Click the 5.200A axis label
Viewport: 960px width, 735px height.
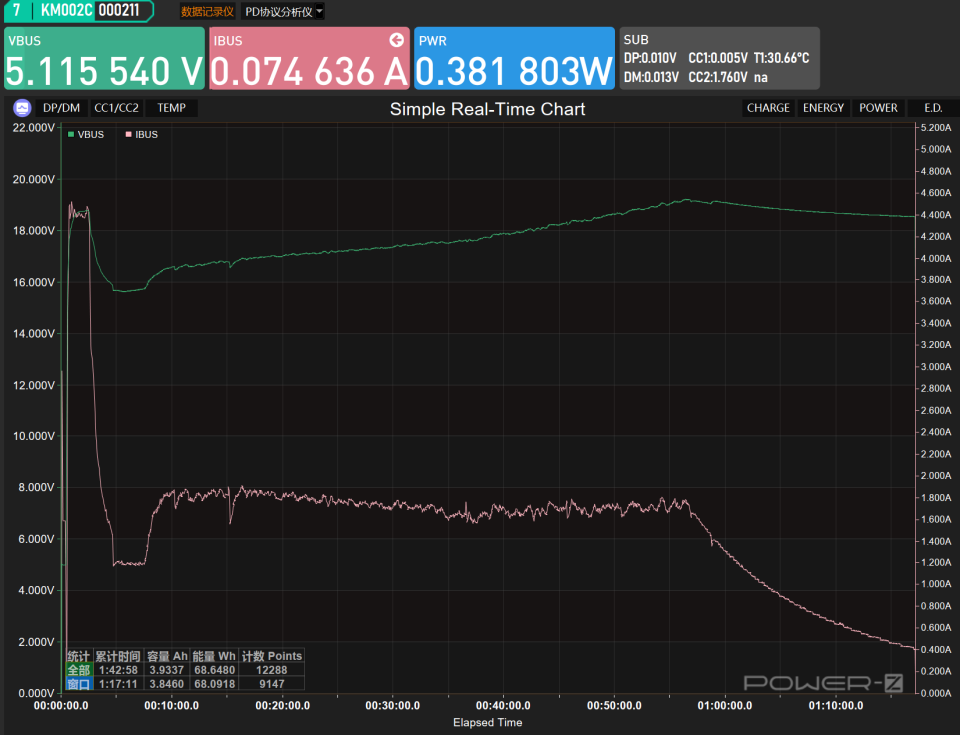click(x=936, y=128)
